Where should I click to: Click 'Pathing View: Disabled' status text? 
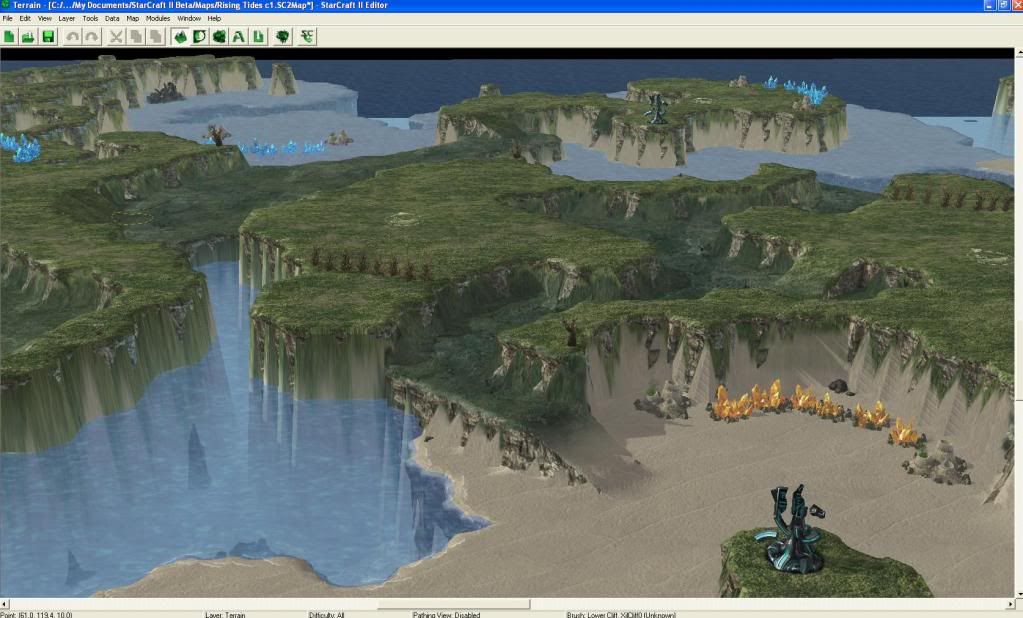[446, 615]
